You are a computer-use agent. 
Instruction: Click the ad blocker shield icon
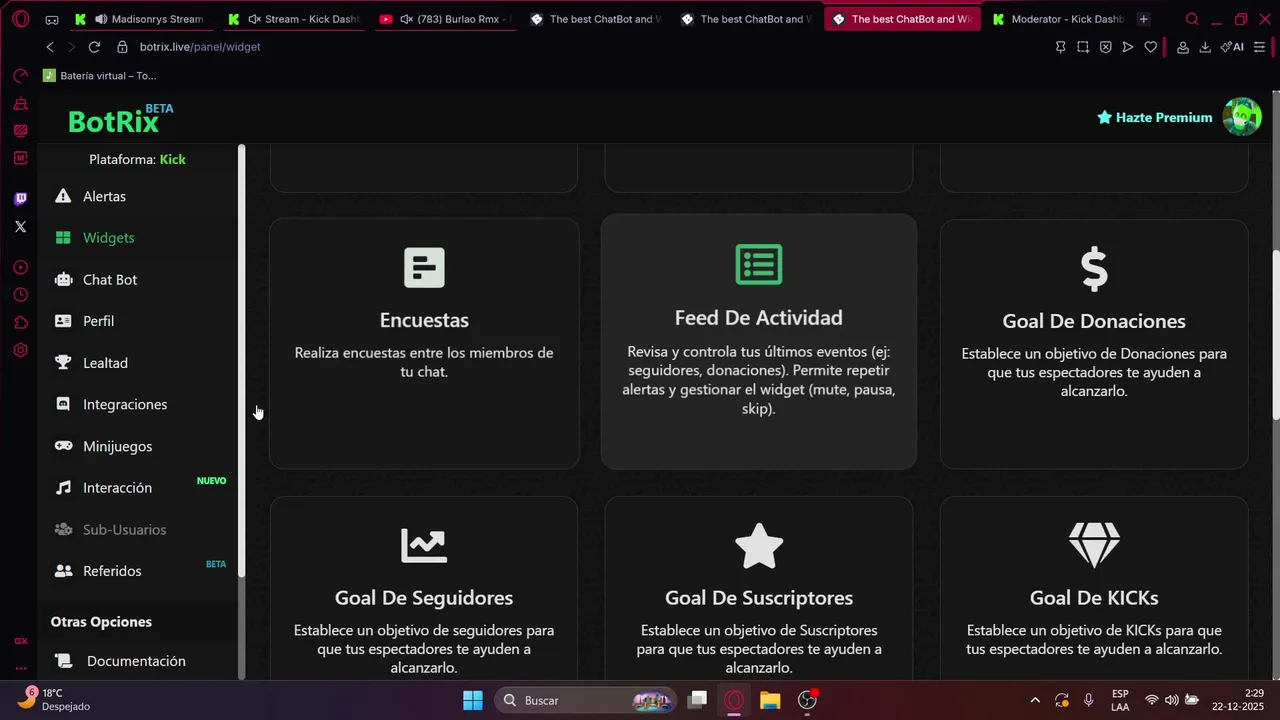click(x=1105, y=47)
